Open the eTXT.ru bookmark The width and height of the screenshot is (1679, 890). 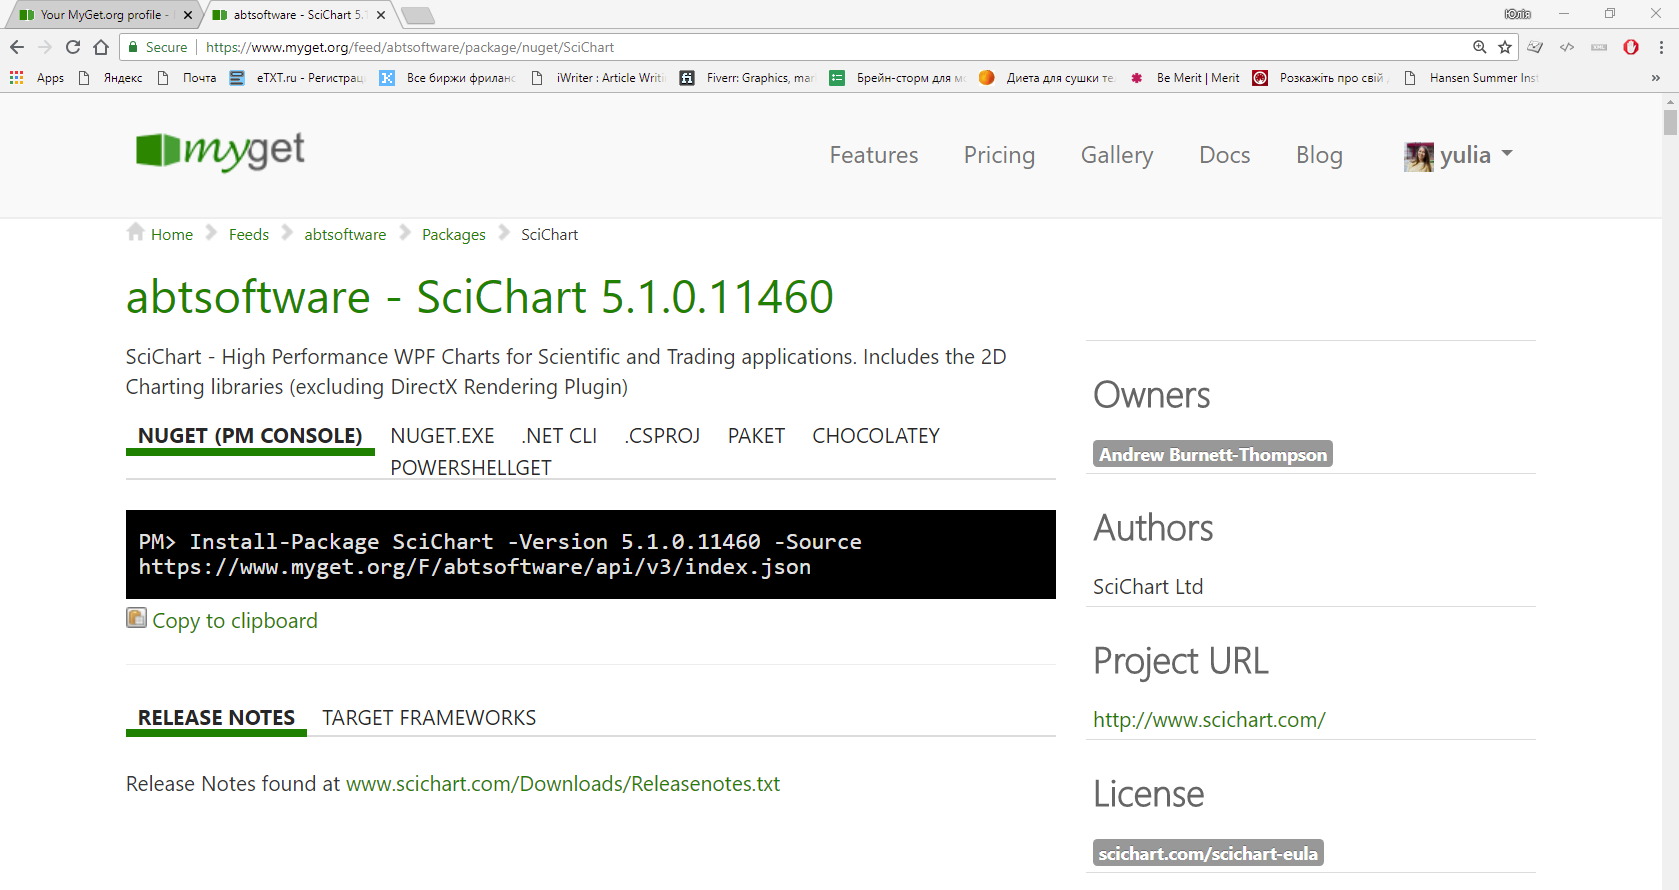tap(298, 78)
